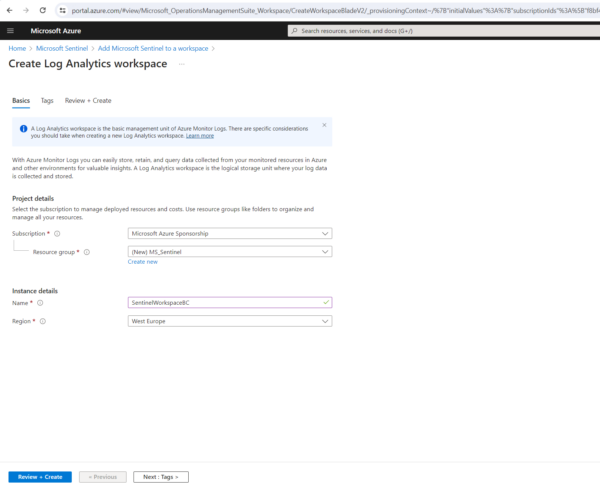The image size is (600, 487).
Task: Show the Subscription info tooltip icon
Action: click(57, 233)
